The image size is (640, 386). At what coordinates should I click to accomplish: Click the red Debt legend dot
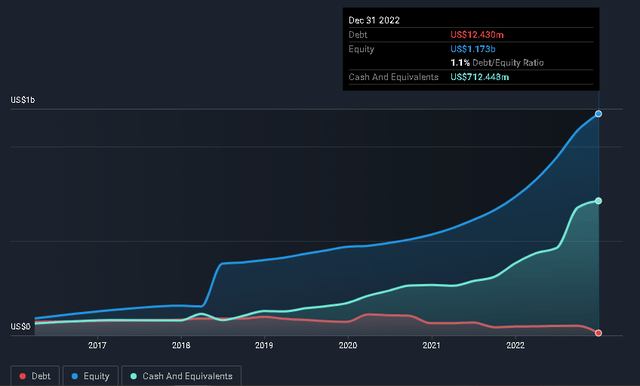[x=23, y=376]
